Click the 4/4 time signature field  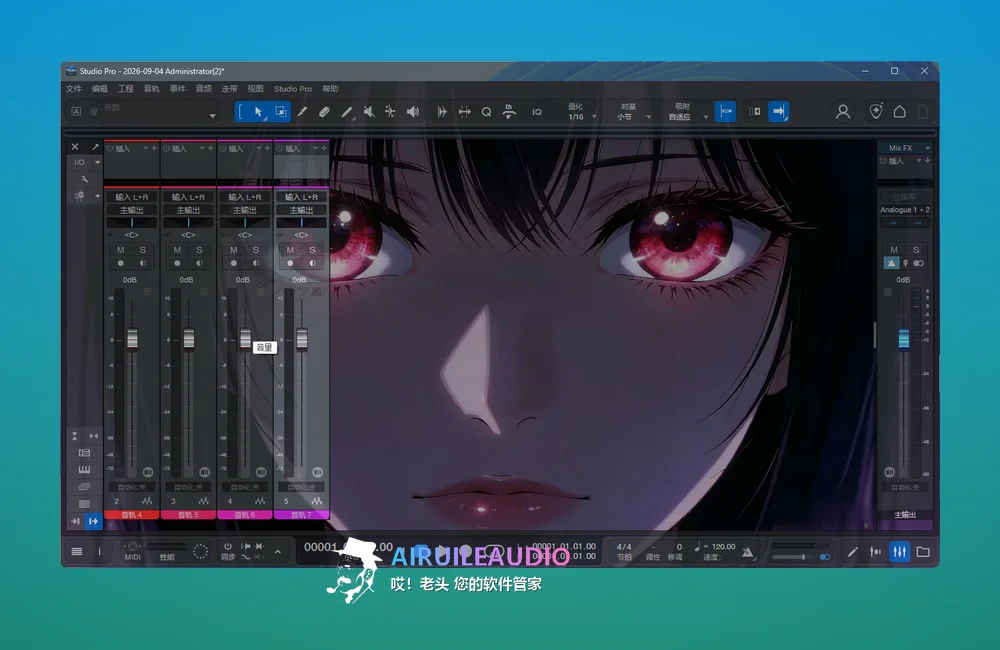(x=624, y=547)
